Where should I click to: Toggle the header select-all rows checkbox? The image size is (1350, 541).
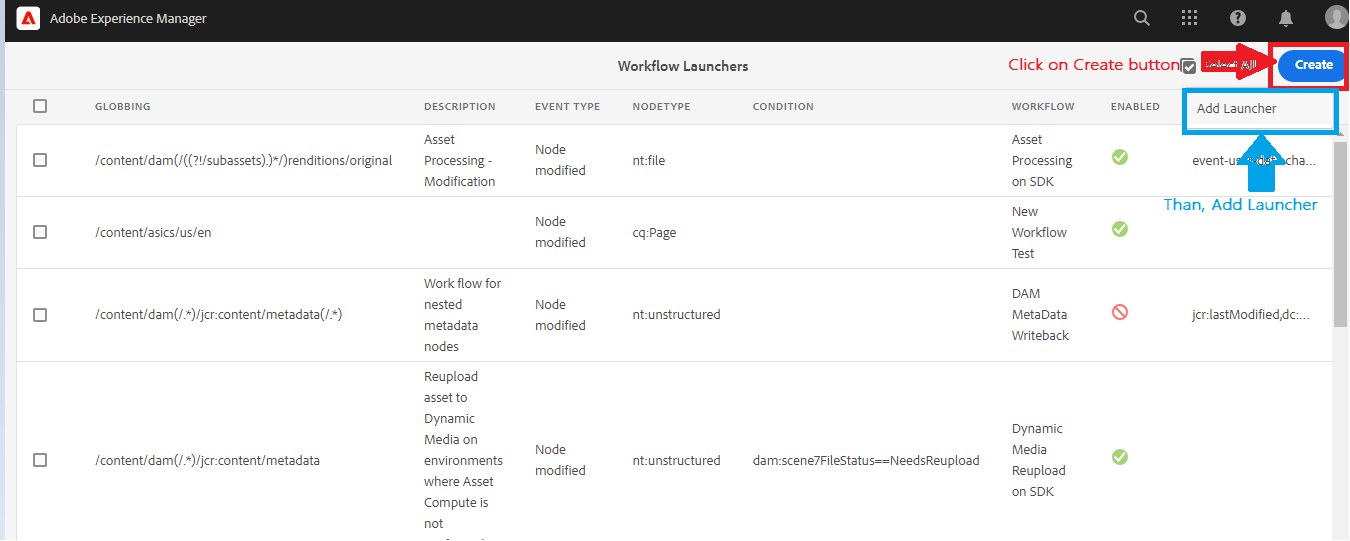coord(40,106)
